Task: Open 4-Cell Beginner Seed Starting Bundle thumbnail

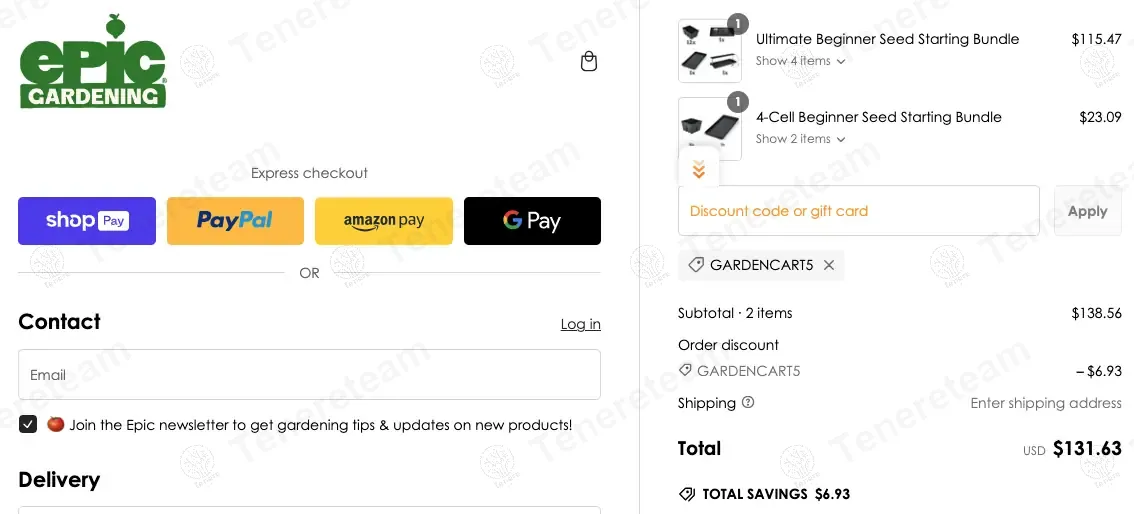Action: (709, 128)
